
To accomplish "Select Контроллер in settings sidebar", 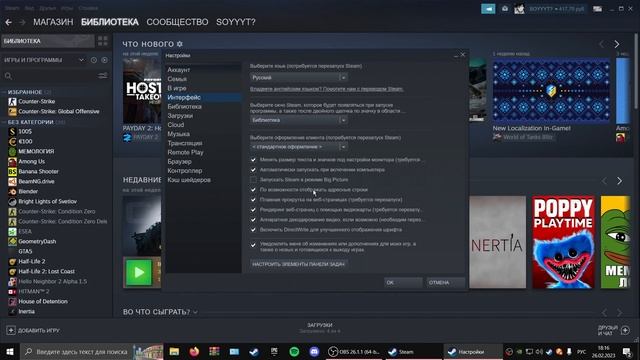I will pyautogui.click(x=184, y=171).
